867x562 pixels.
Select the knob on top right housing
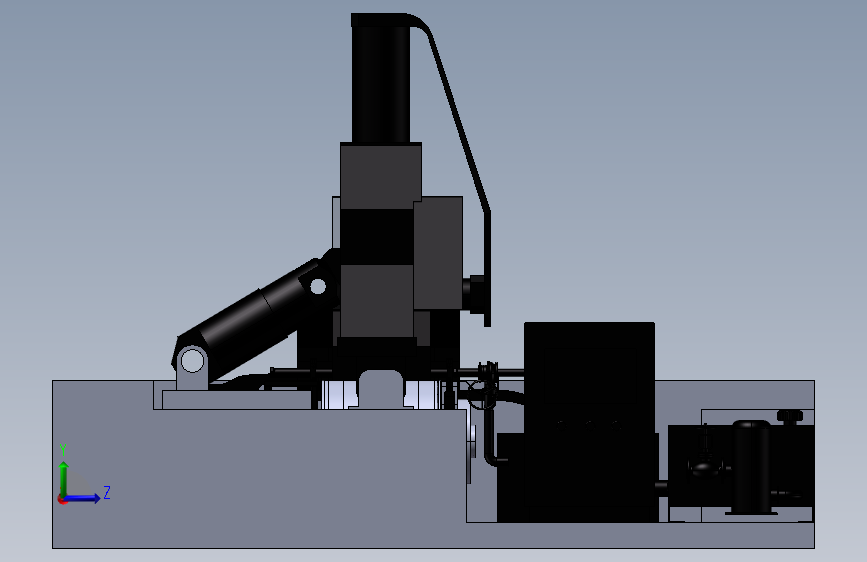pyautogui.click(x=790, y=416)
